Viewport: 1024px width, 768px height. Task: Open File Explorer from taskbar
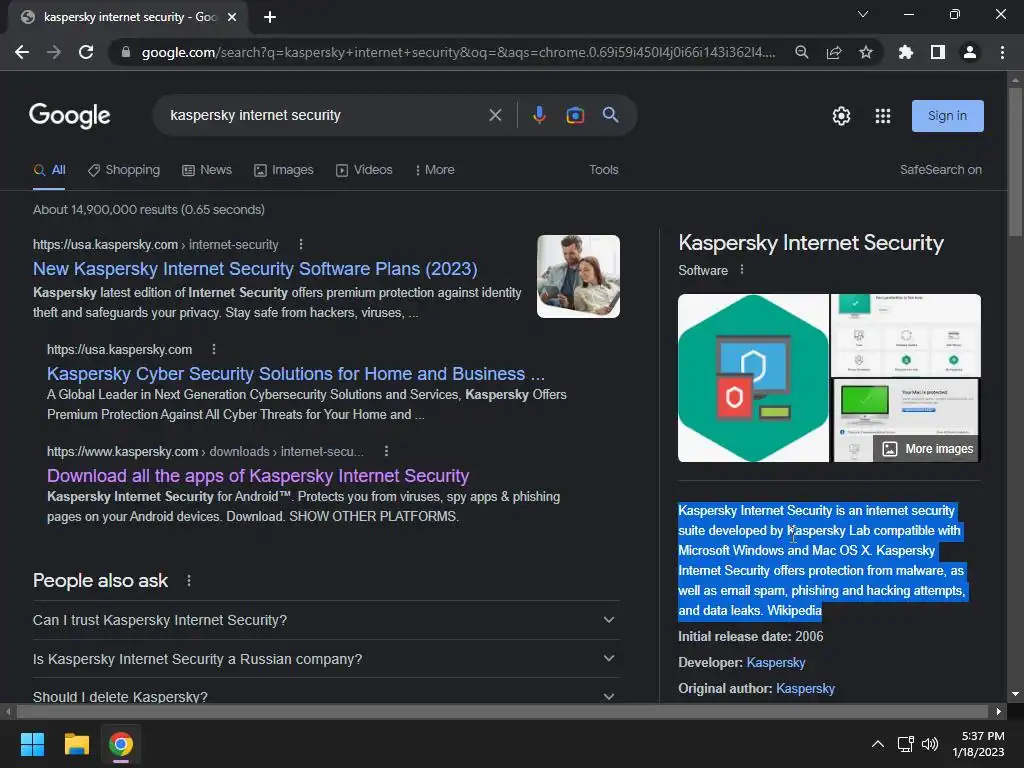pos(76,744)
